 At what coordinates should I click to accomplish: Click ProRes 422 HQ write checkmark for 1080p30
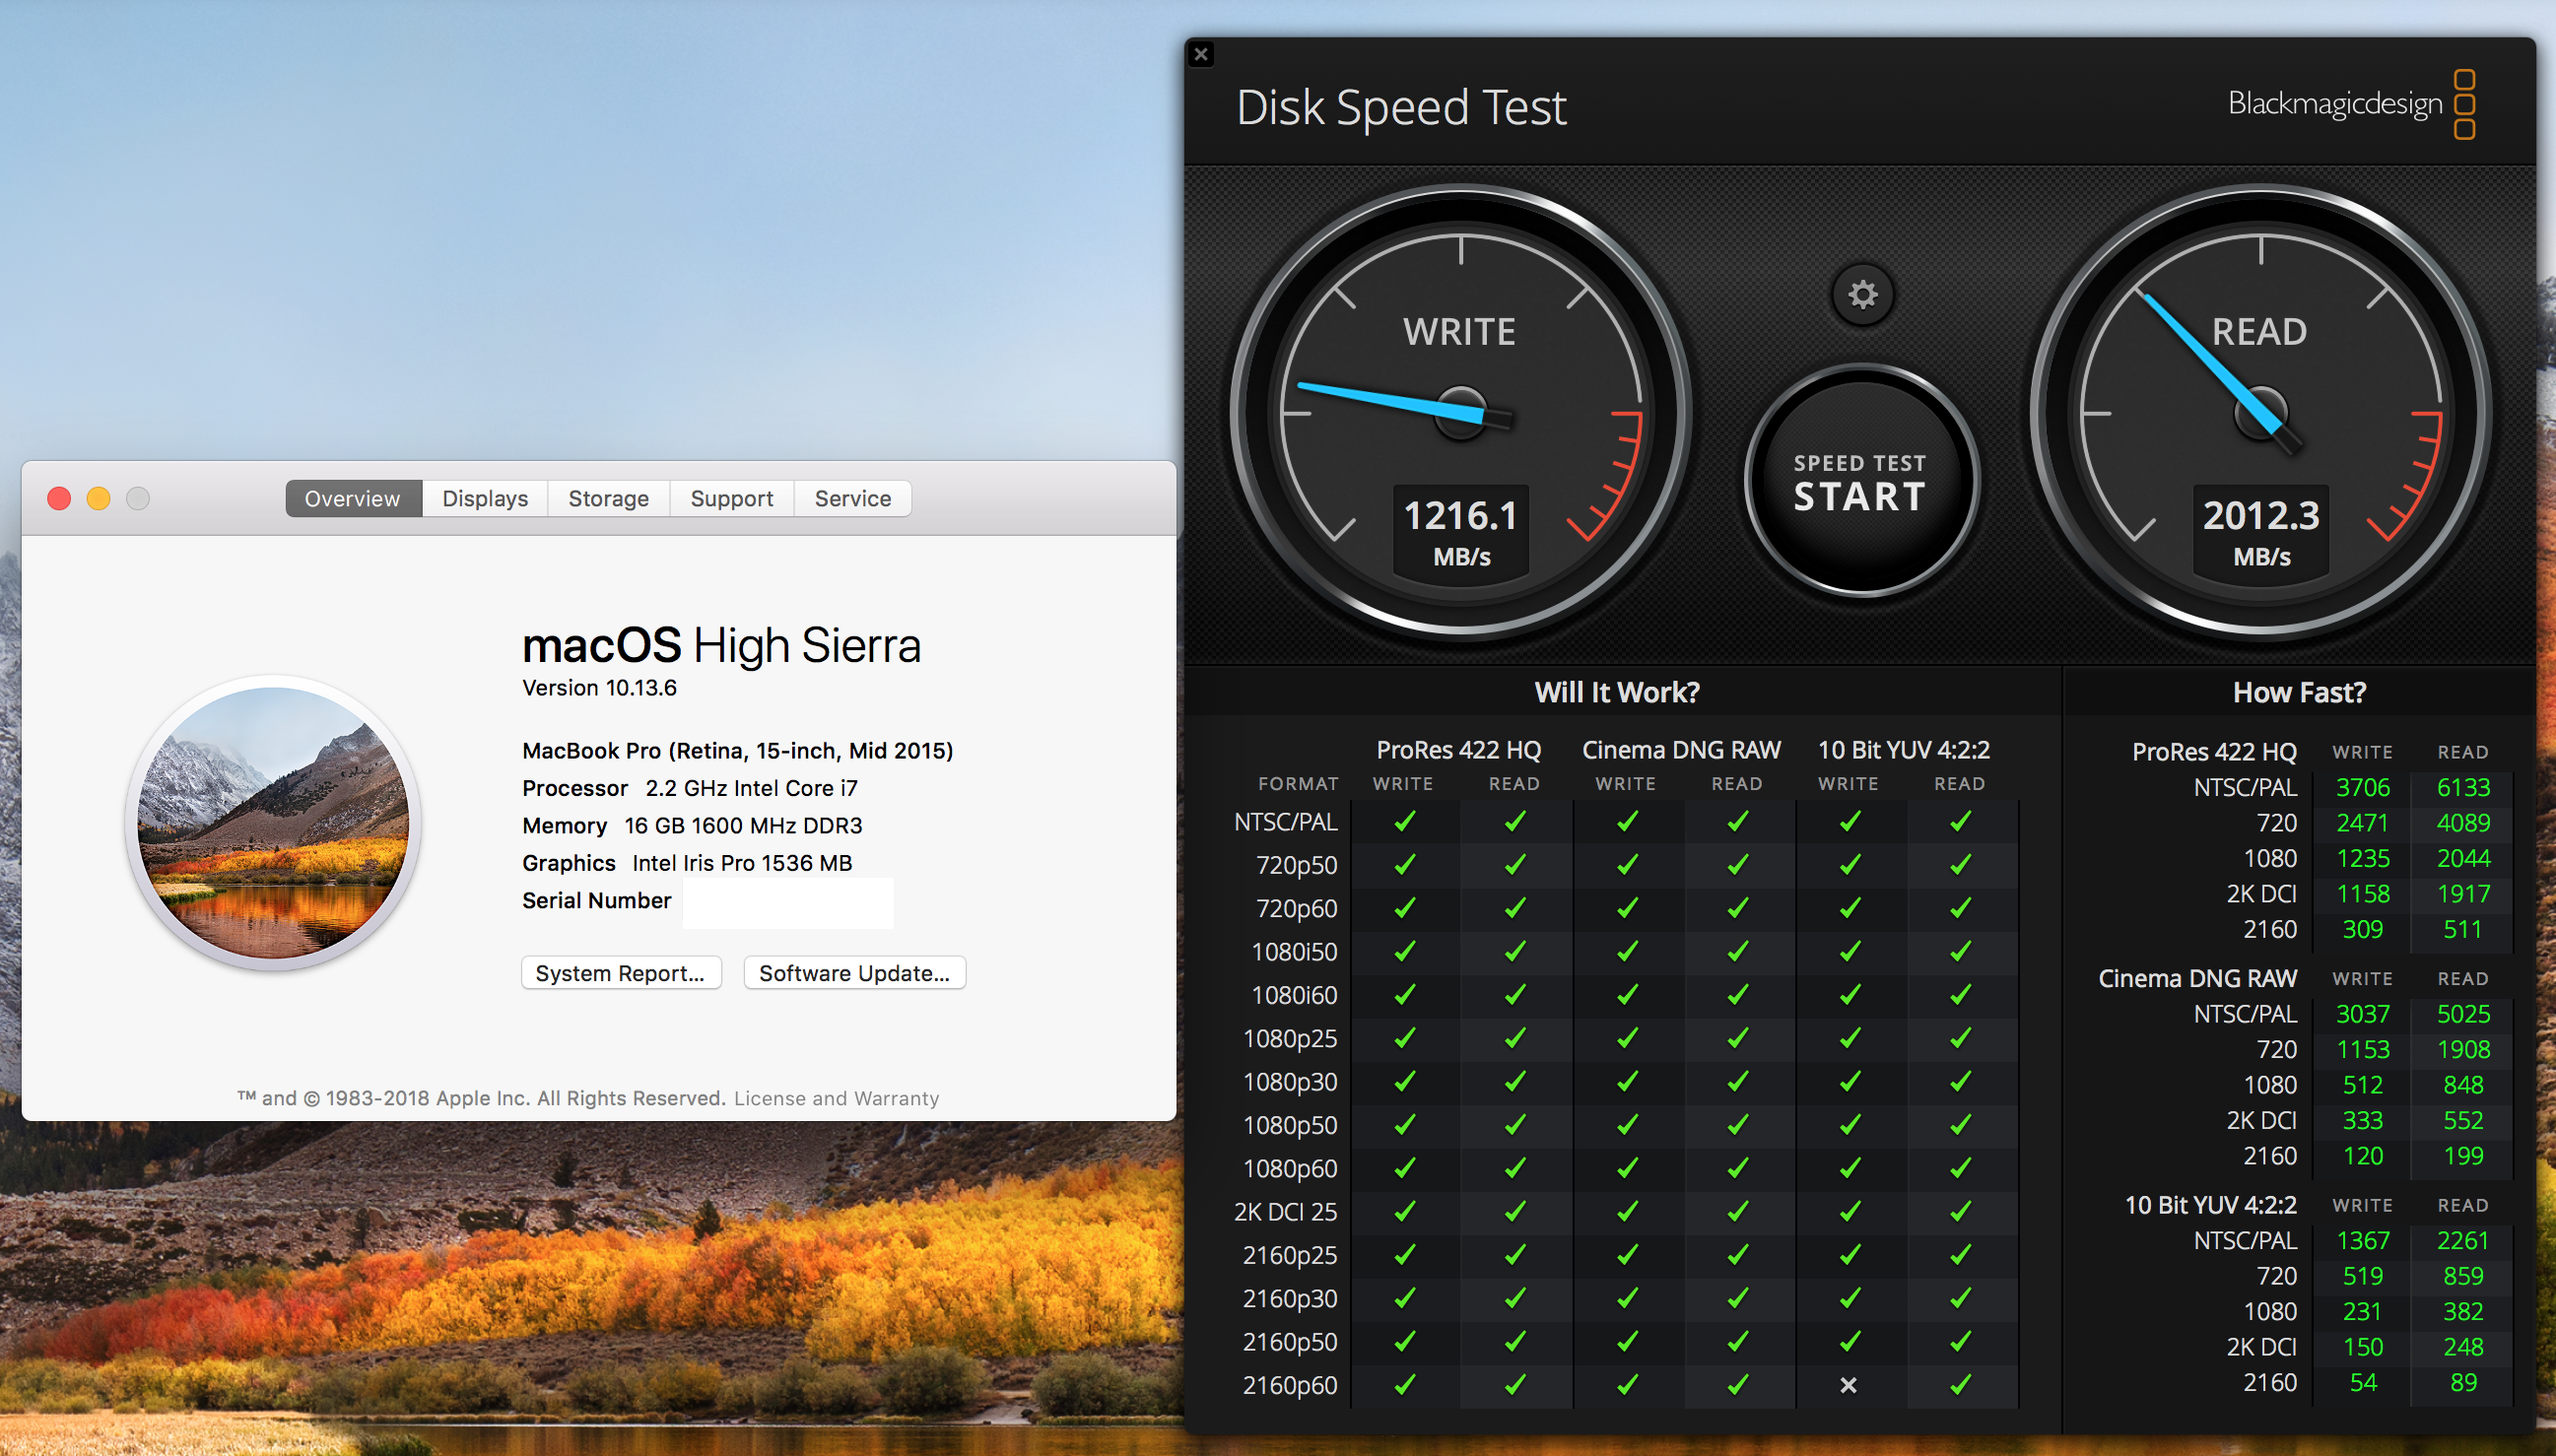pyautogui.click(x=1404, y=1081)
